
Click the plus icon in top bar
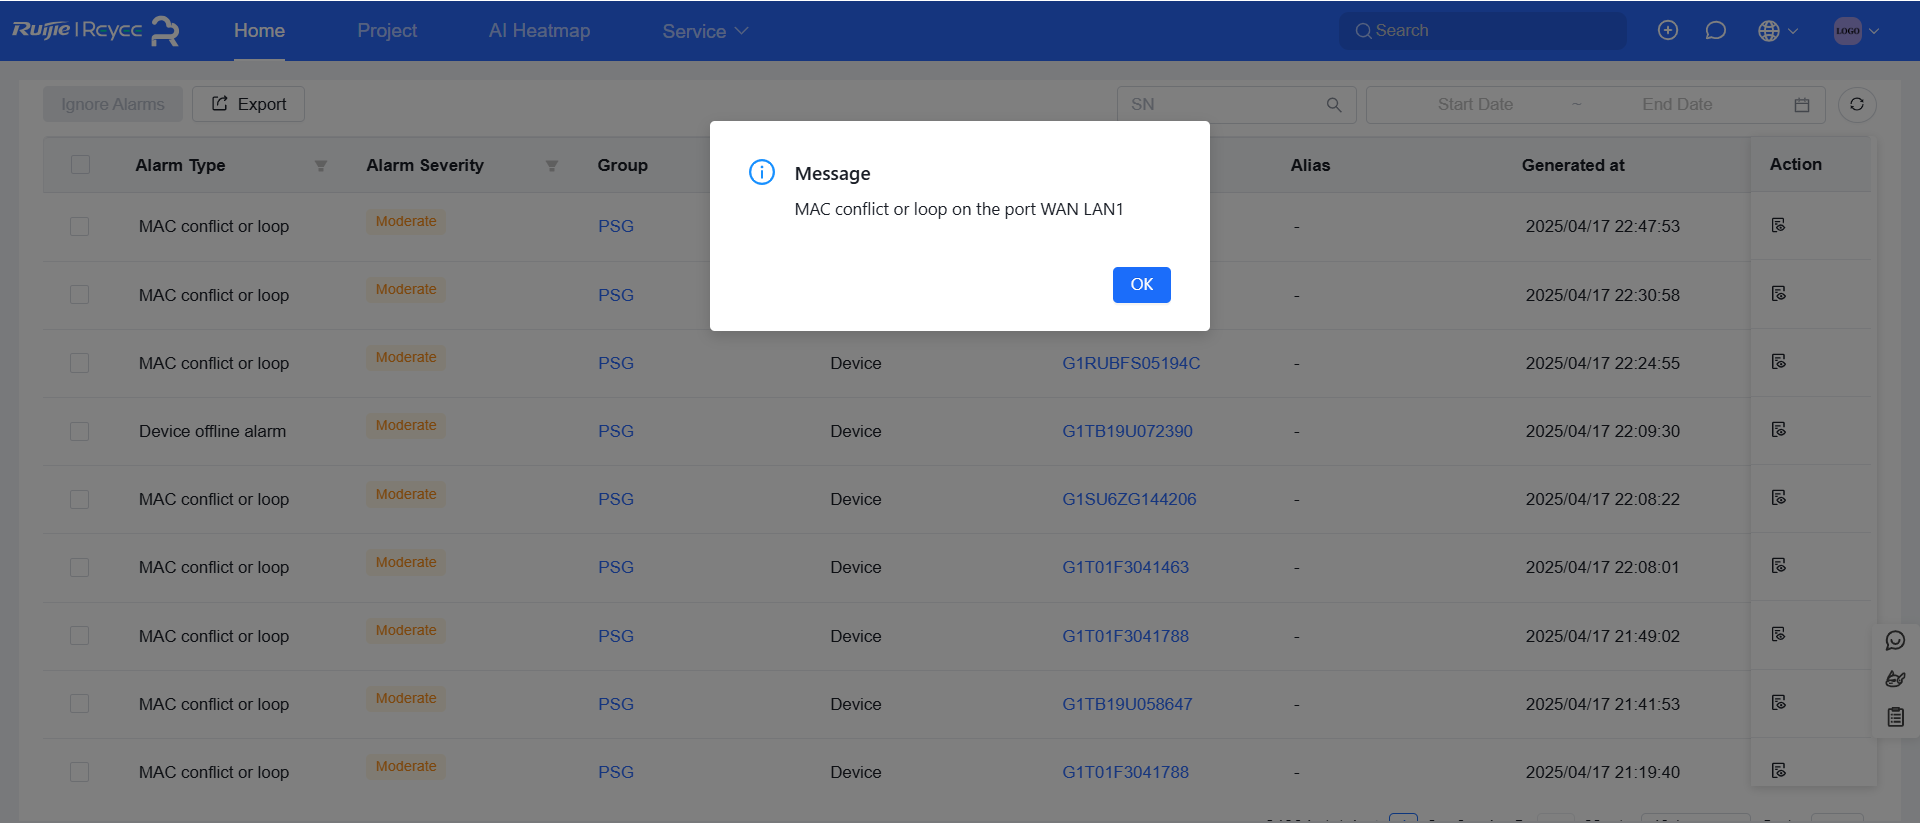pyautogui.click(x=1667, y=31)
